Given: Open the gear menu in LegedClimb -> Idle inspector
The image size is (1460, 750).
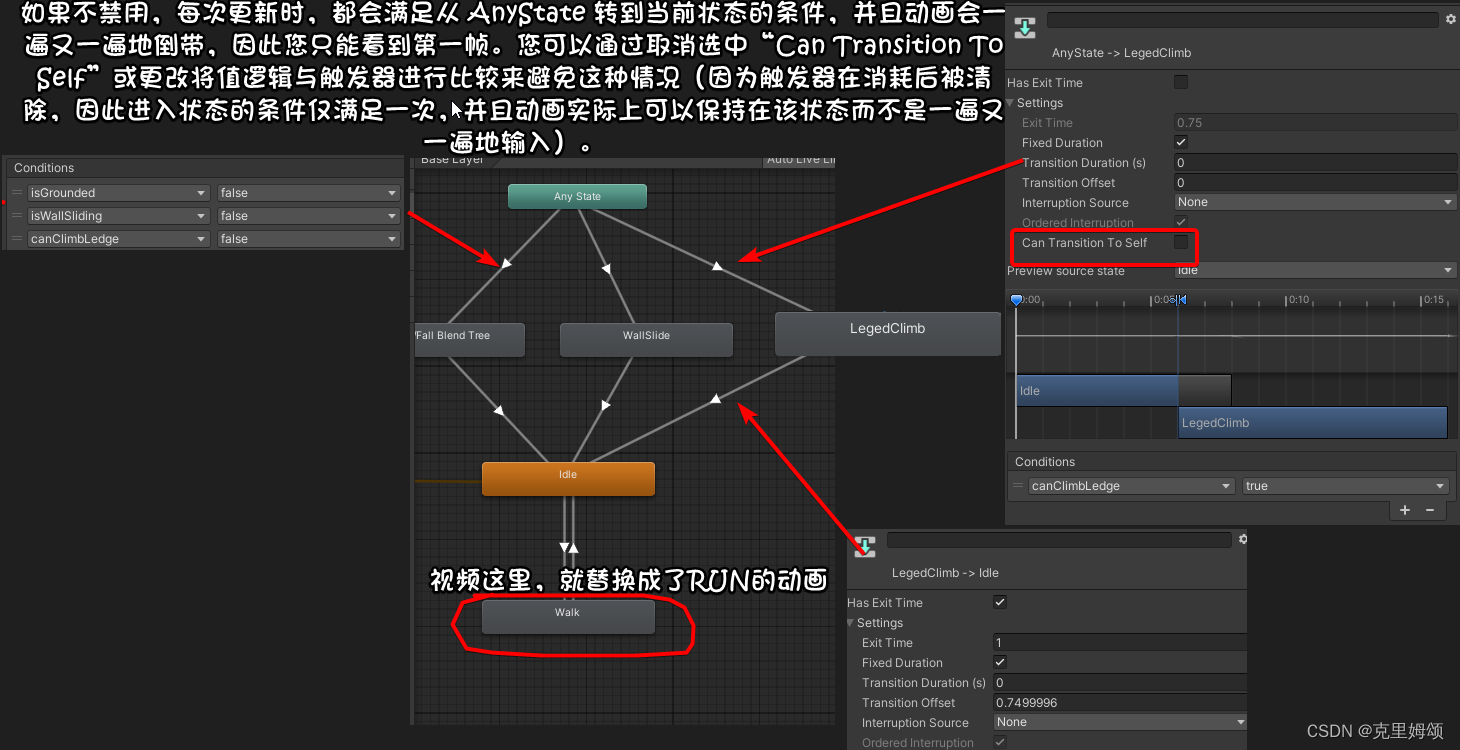Looking at the screenshot, I should pyautogui.click(x=1243, y=539).
